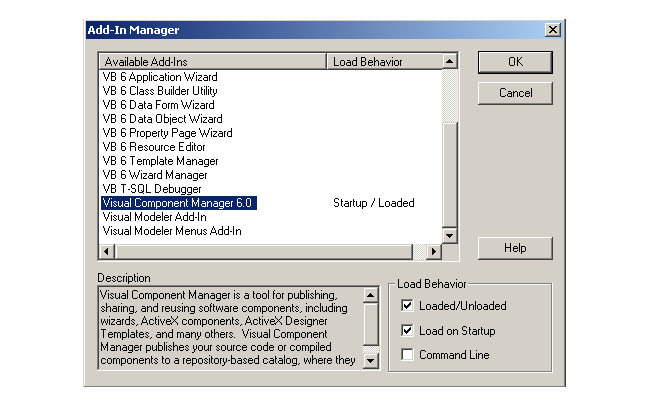Select VB 6 Wizard Manager add-in
Image resolution: width=650 pixels, height=412 pixels.
155,175
